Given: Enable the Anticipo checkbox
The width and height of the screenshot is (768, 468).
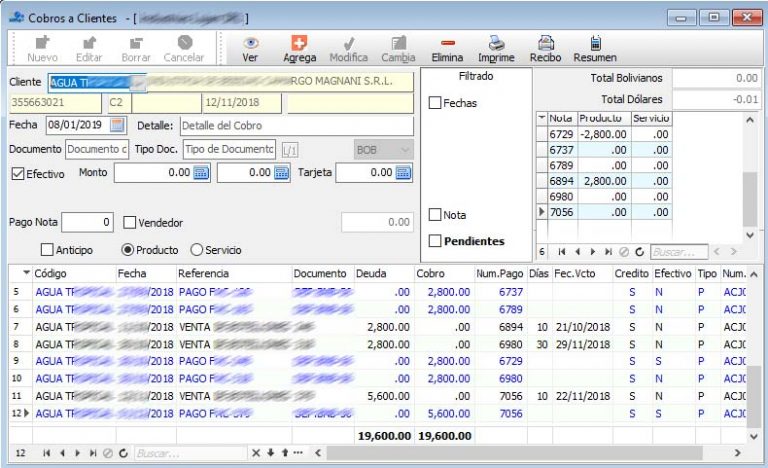Looking at the screenshot, I should point(47,249).
